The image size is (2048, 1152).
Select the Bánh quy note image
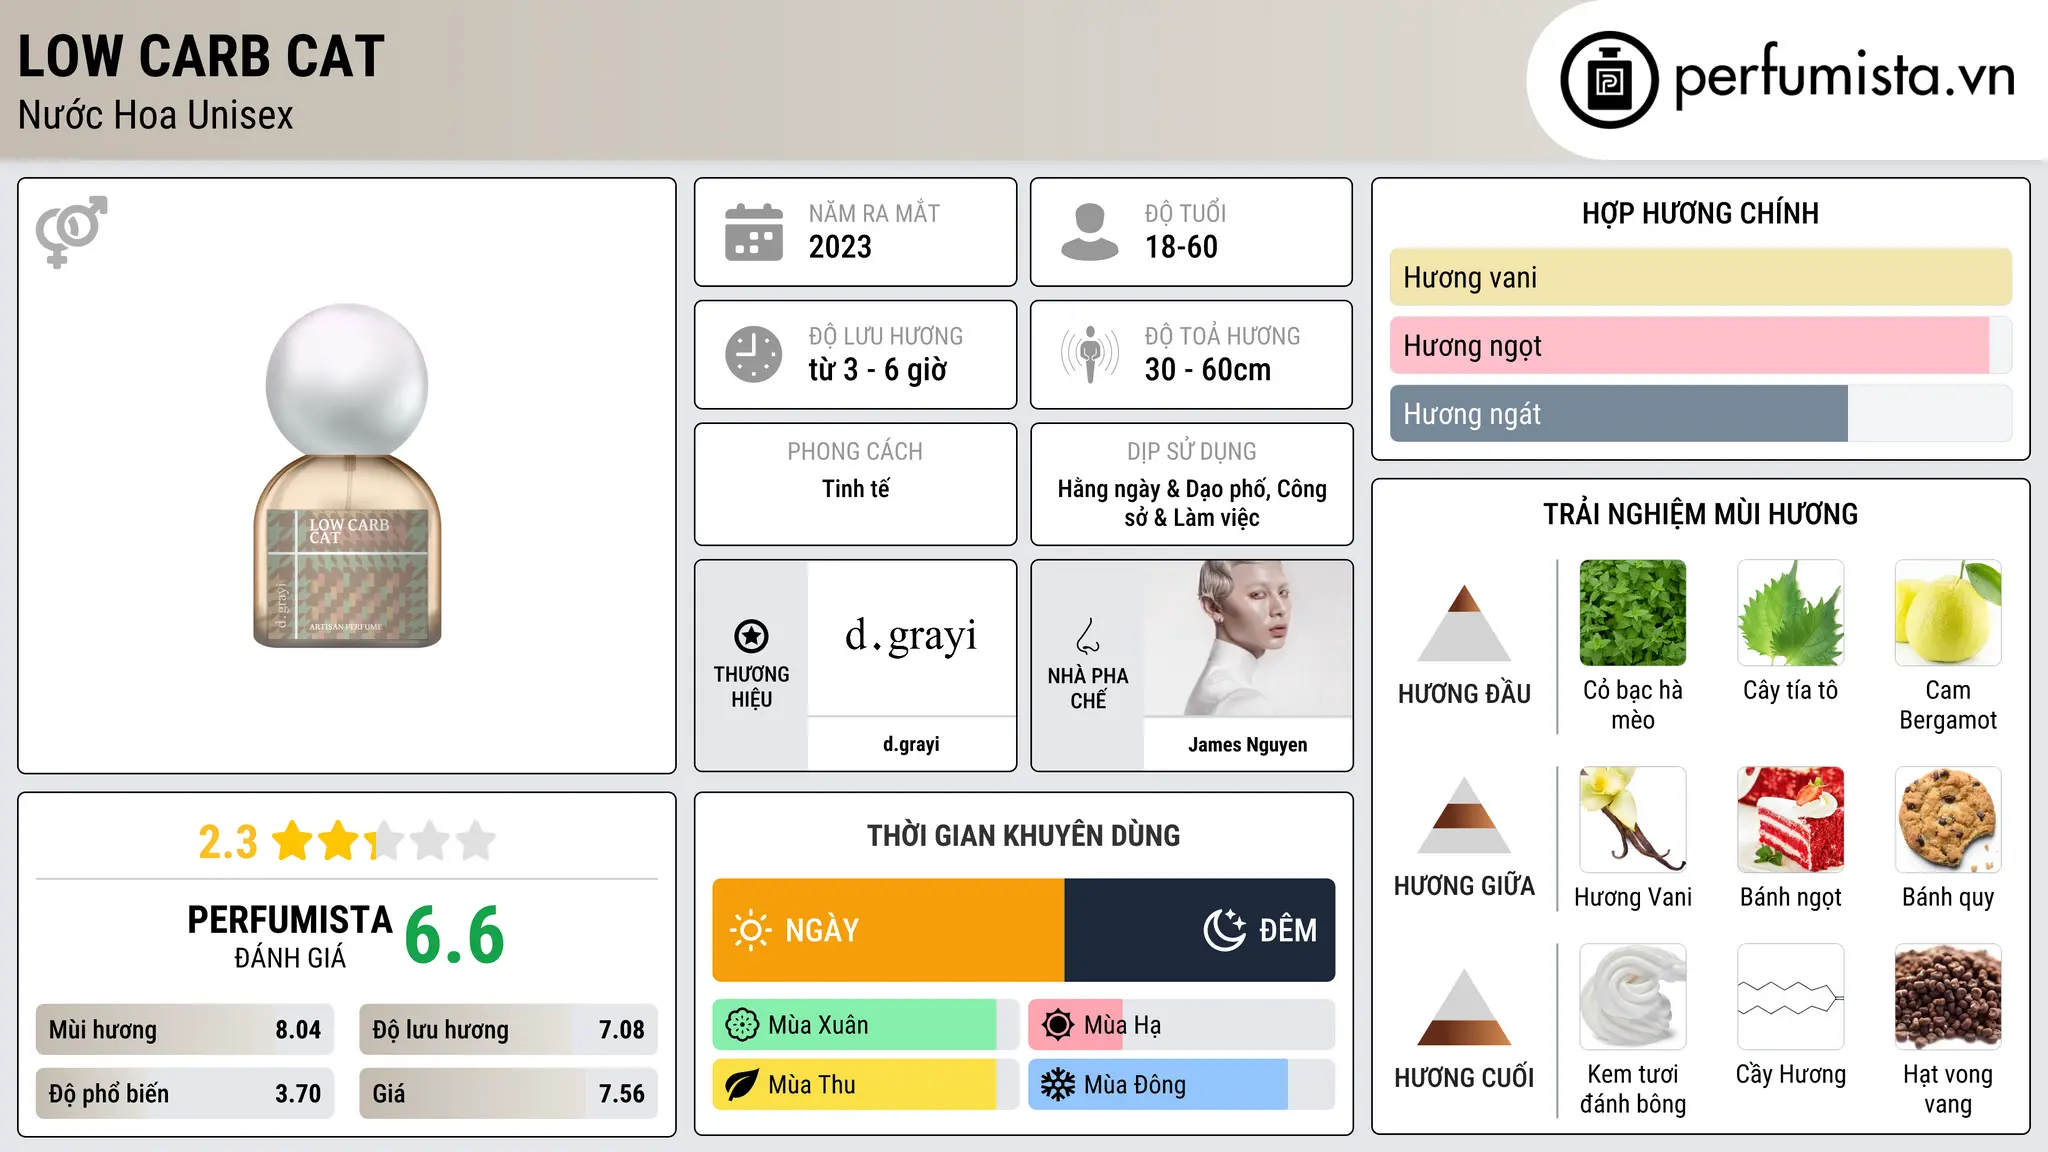point(1948,820)
